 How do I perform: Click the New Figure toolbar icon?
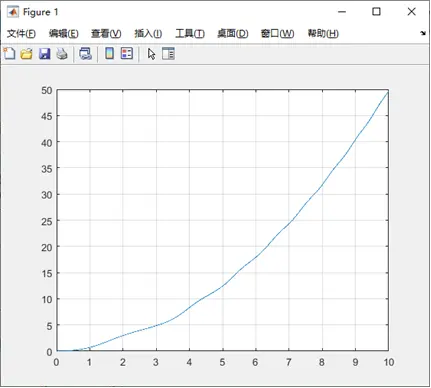[x=9, y=54]
